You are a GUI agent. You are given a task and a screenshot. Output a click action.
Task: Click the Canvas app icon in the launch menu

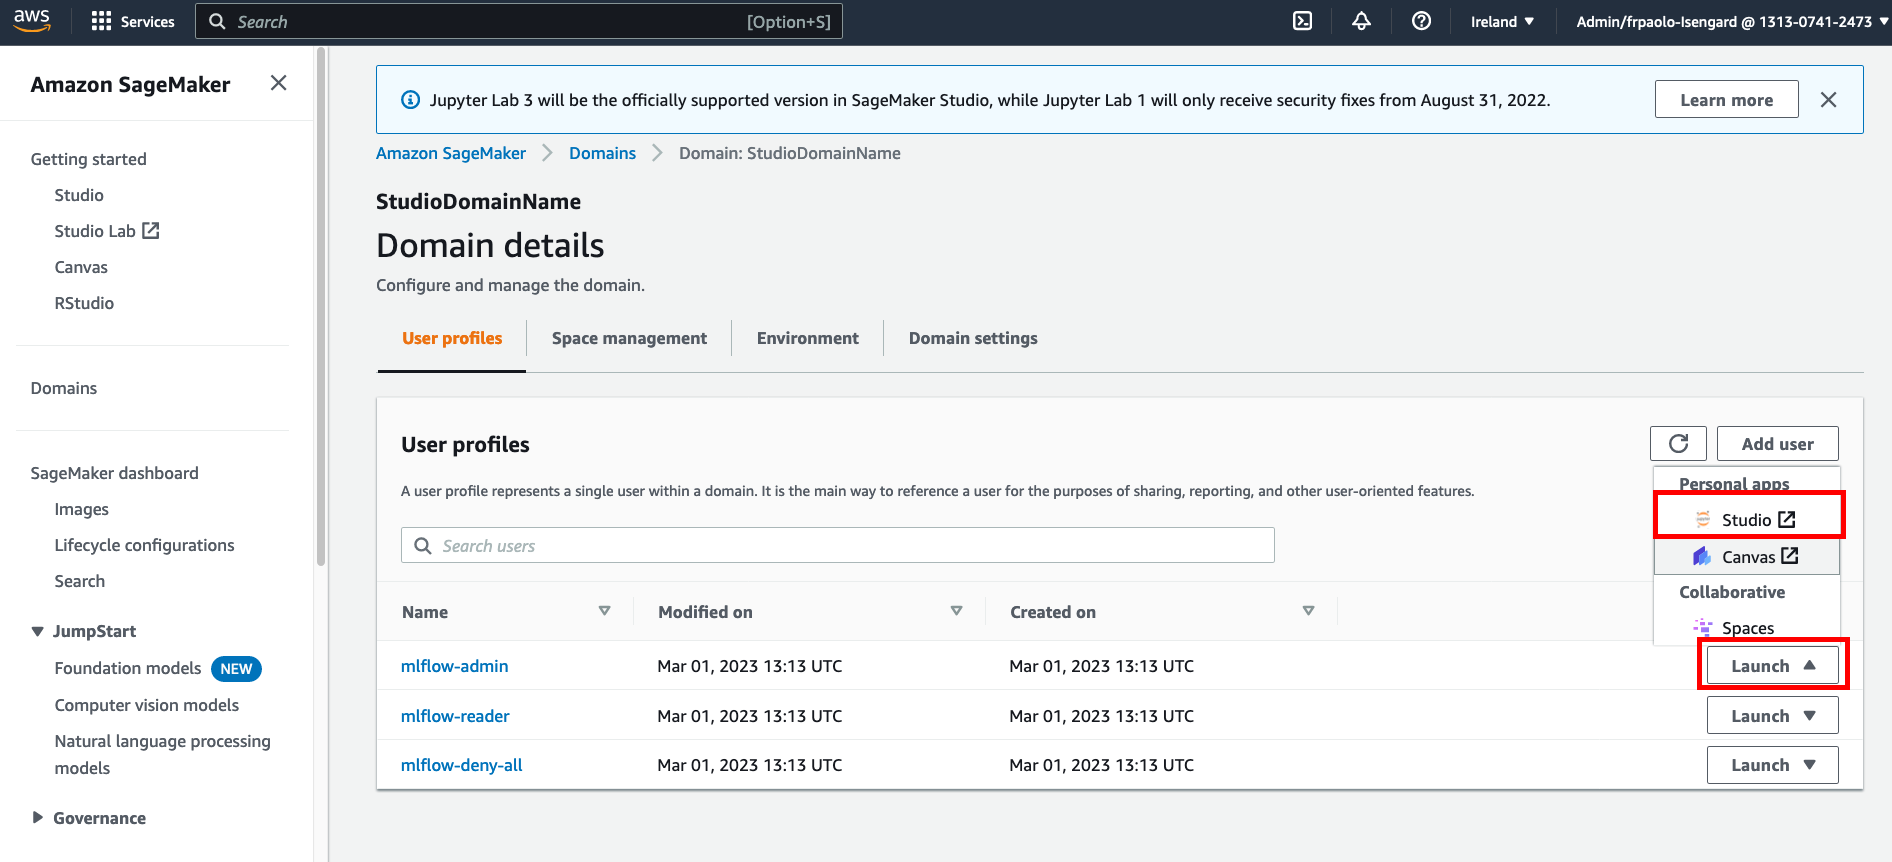tap(1702, 556)
